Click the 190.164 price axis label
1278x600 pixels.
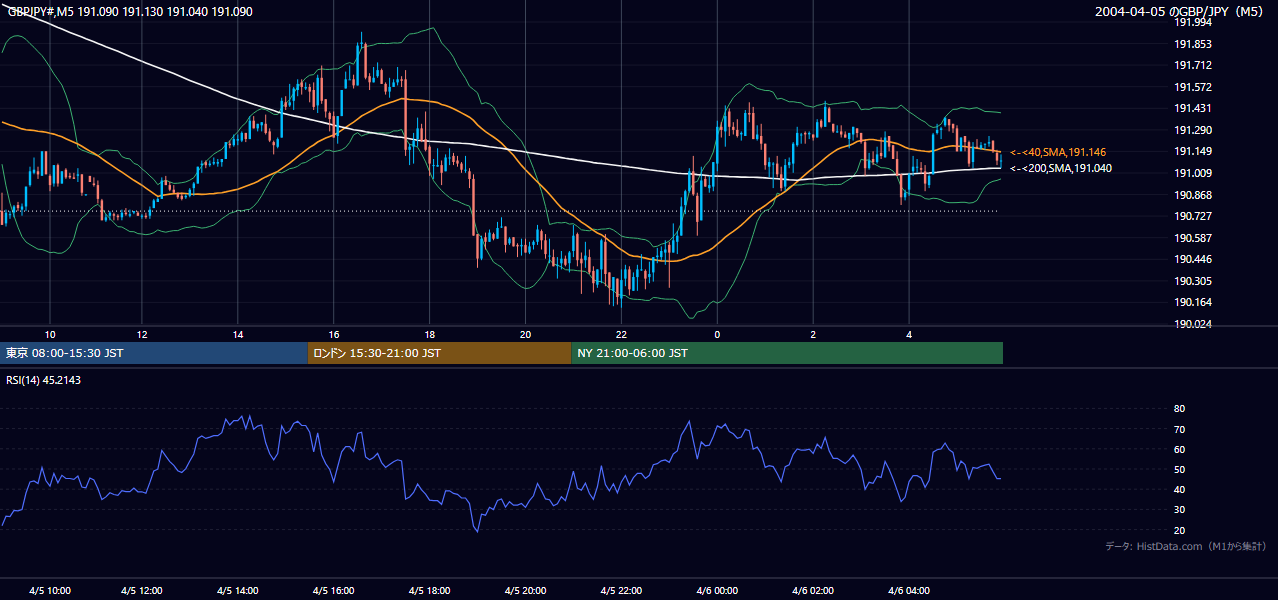[1193, 302]
